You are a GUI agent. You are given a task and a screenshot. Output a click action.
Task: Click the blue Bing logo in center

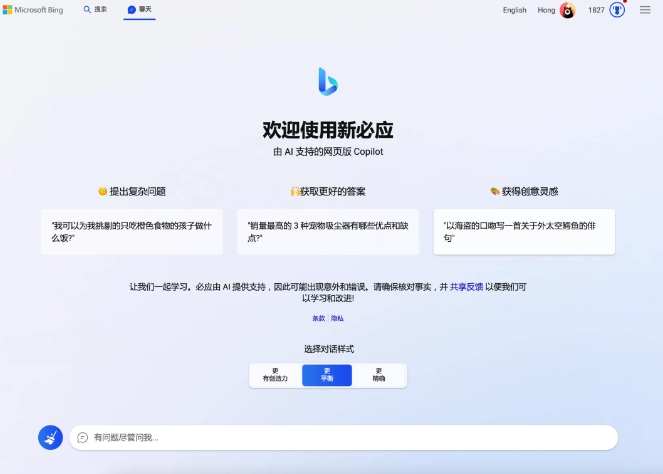click(328, 82)
